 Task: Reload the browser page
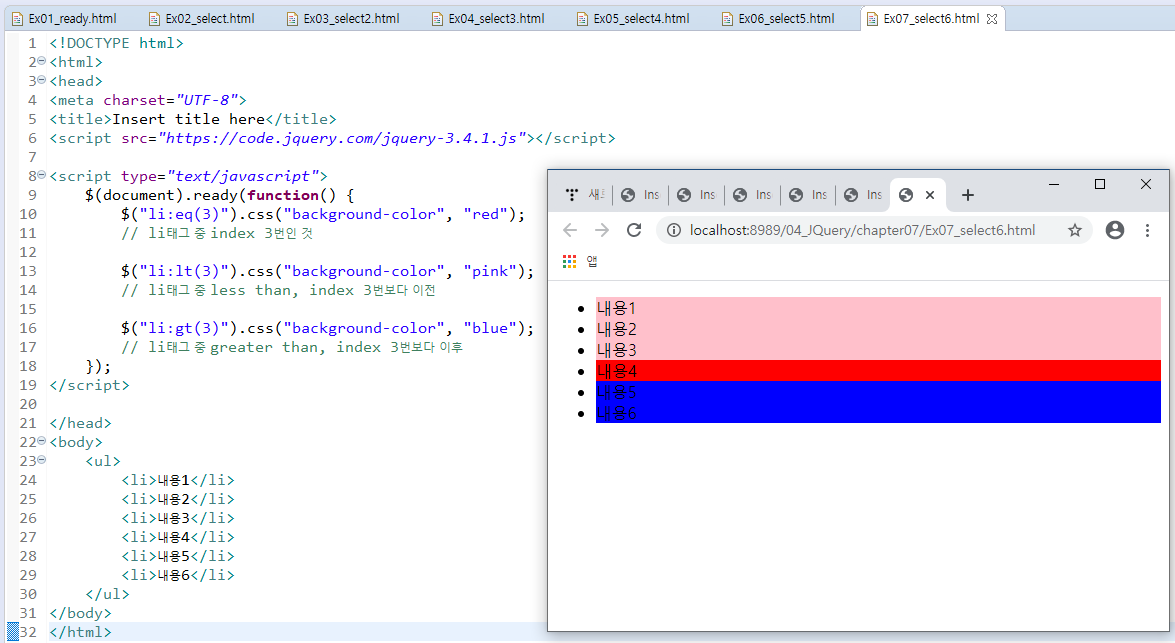(x=634, y=230)
